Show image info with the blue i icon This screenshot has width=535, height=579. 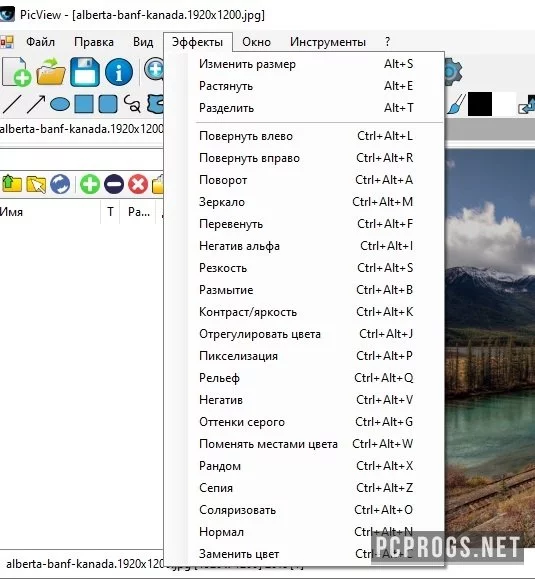(119, 72)
